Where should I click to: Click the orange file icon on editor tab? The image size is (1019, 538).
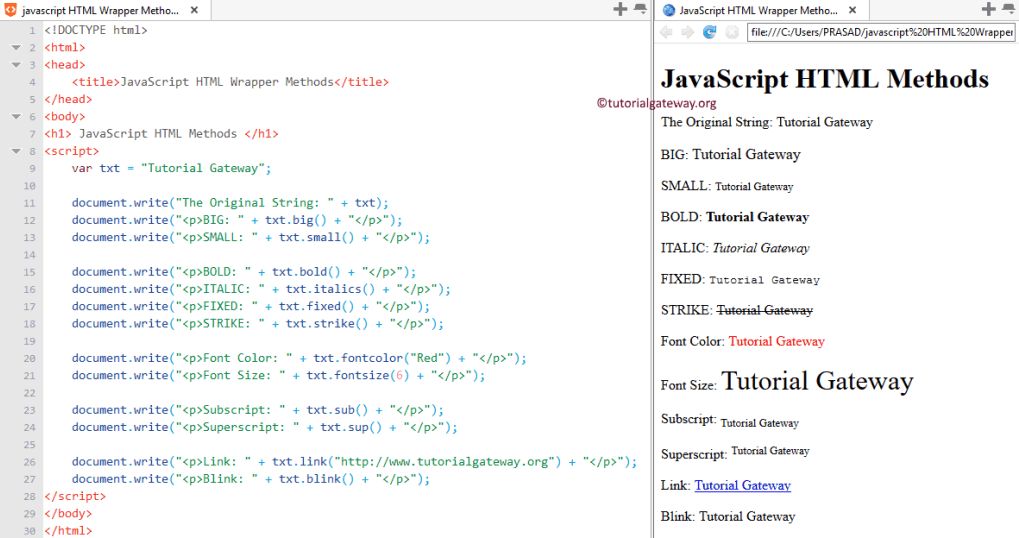pyautogui.click(x=11, y=10)
